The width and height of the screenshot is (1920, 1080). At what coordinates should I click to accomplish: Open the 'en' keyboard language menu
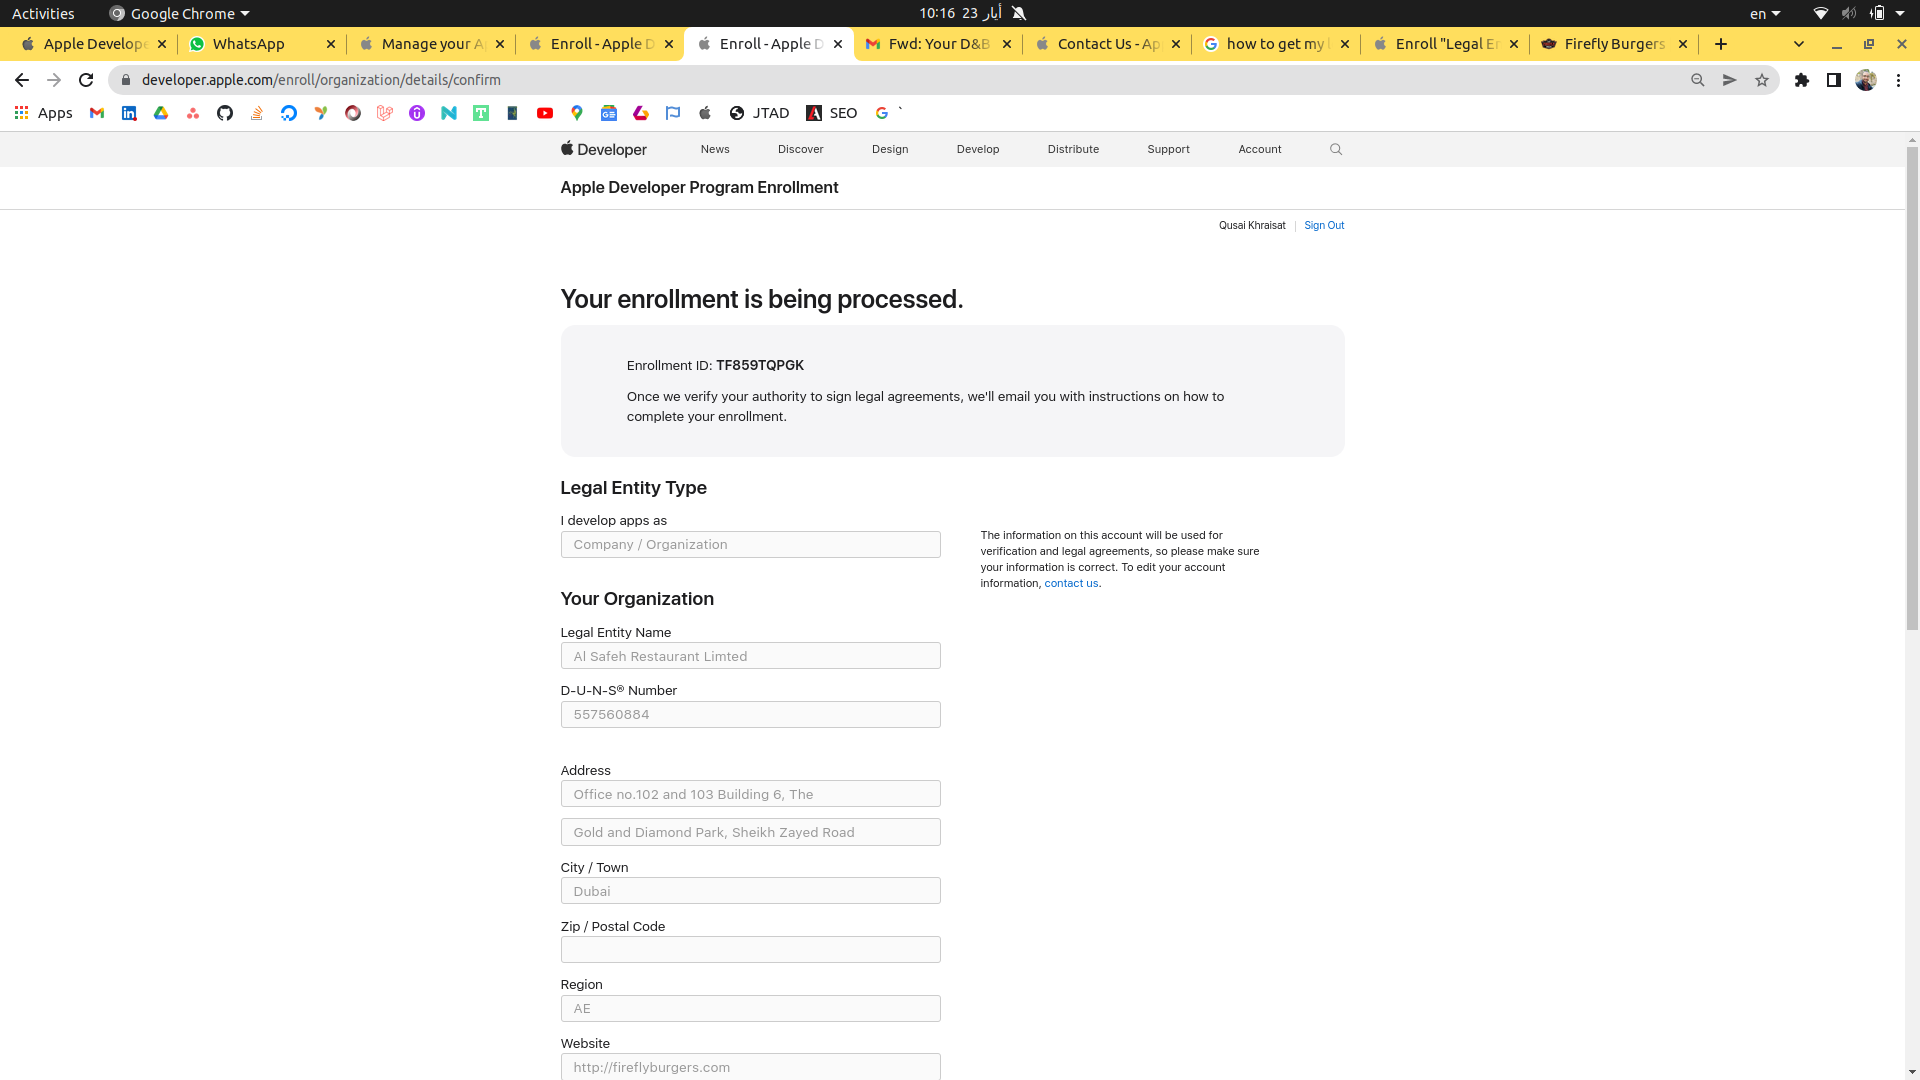(1765, 13)
